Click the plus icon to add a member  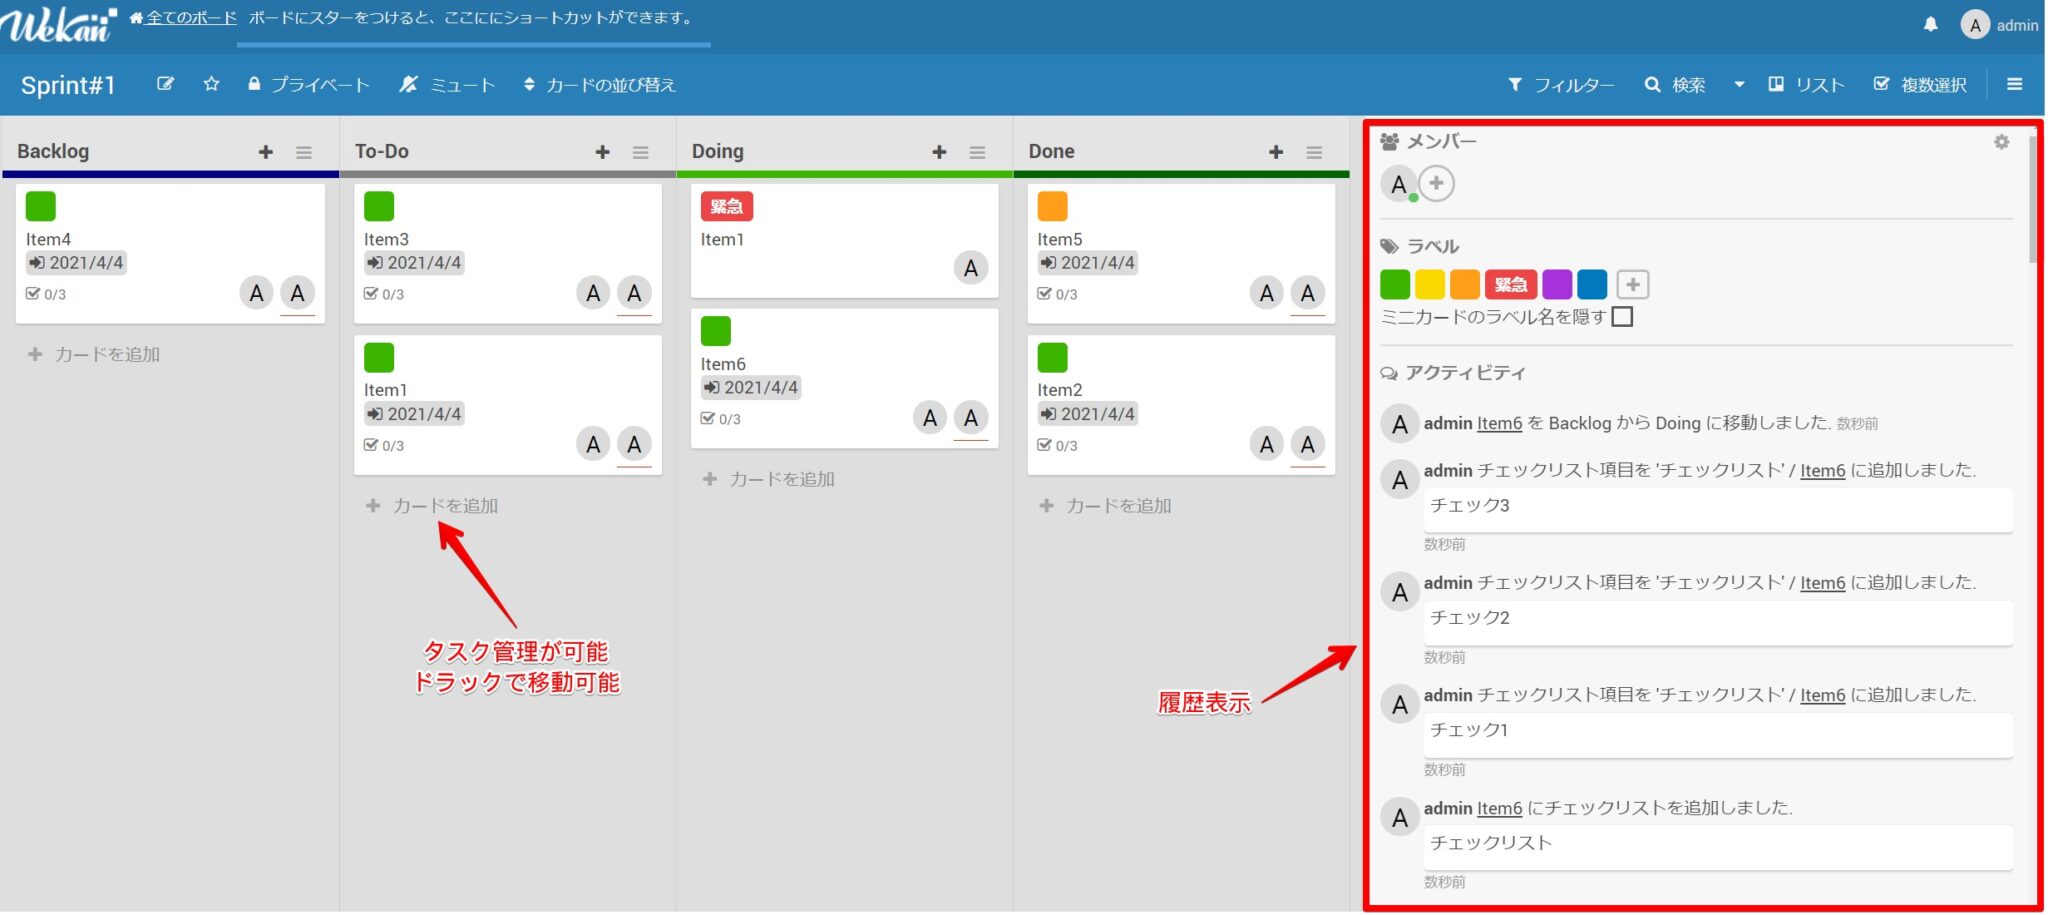(1436, 184)
